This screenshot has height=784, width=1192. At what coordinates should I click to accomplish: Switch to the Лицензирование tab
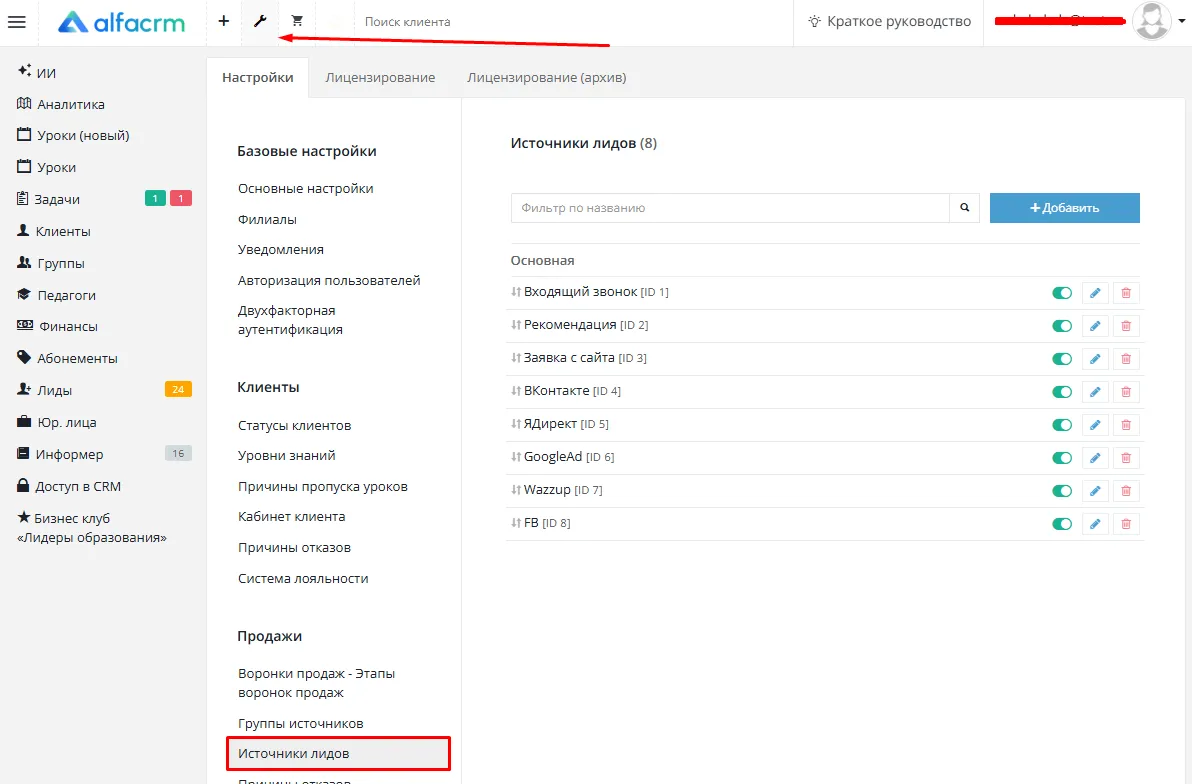coord(380,78)
